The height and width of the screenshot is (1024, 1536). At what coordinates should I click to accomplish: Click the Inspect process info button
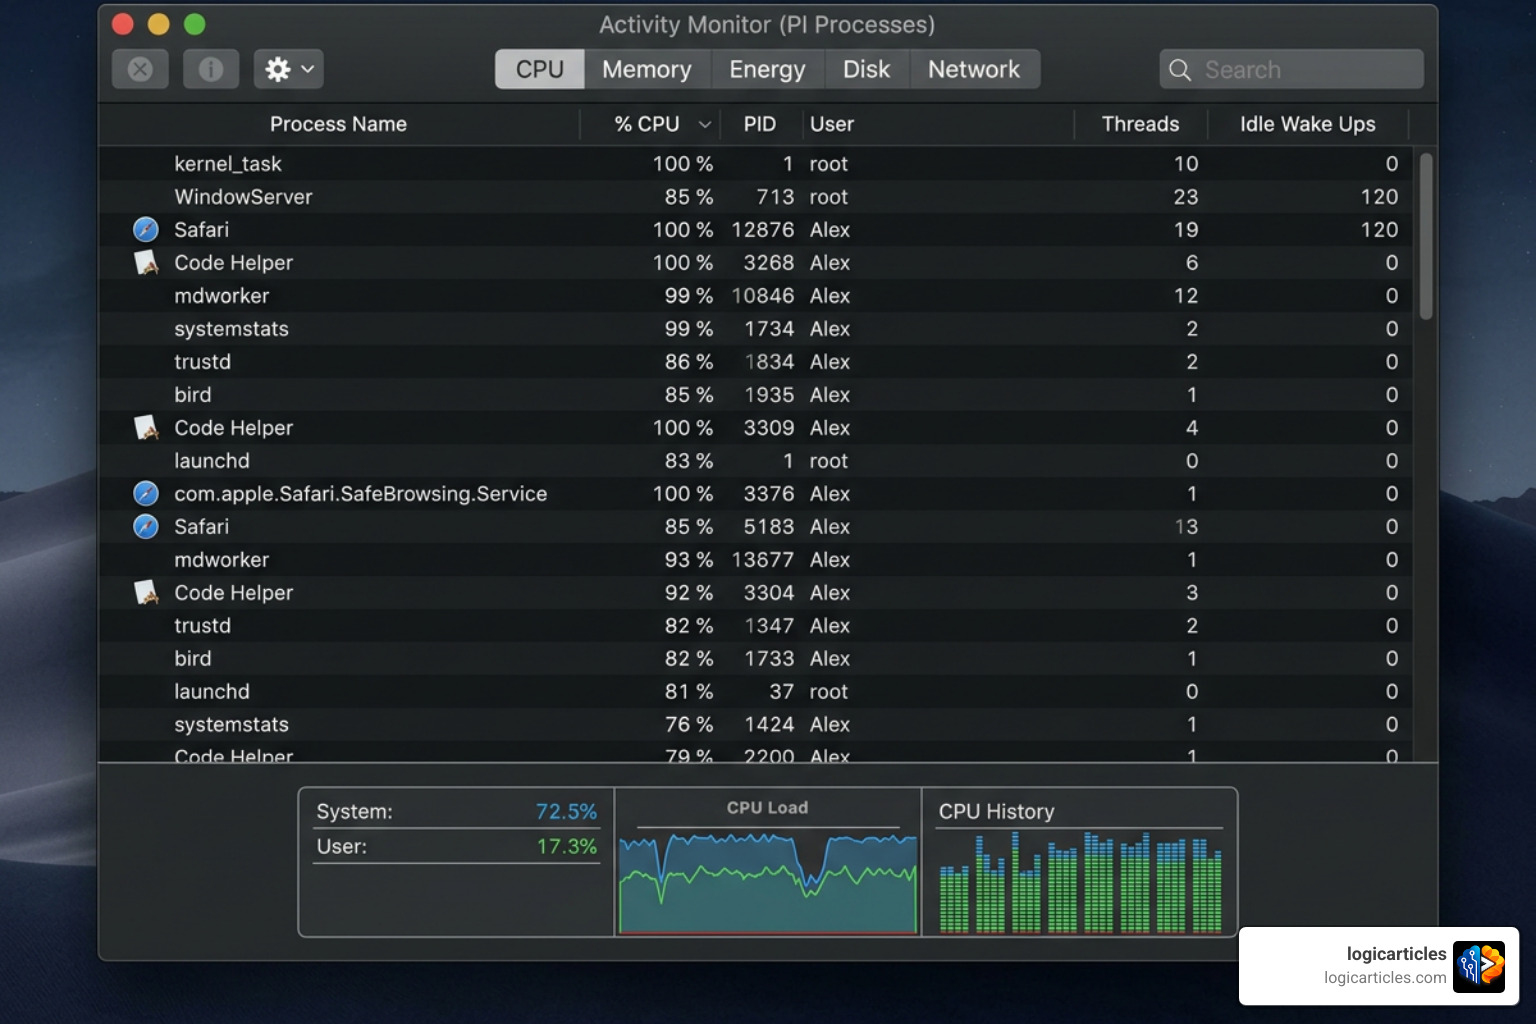[210, 69]
